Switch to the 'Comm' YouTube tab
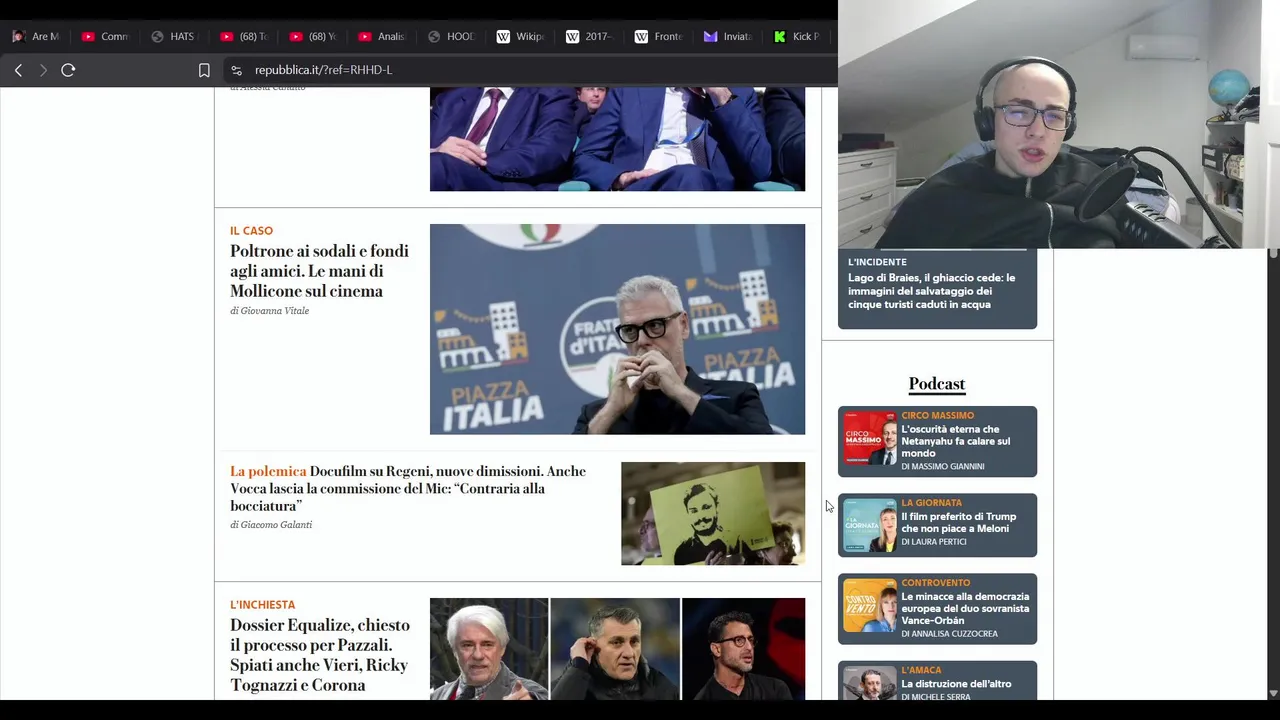Screen dimensions: 1280x720 106,36
